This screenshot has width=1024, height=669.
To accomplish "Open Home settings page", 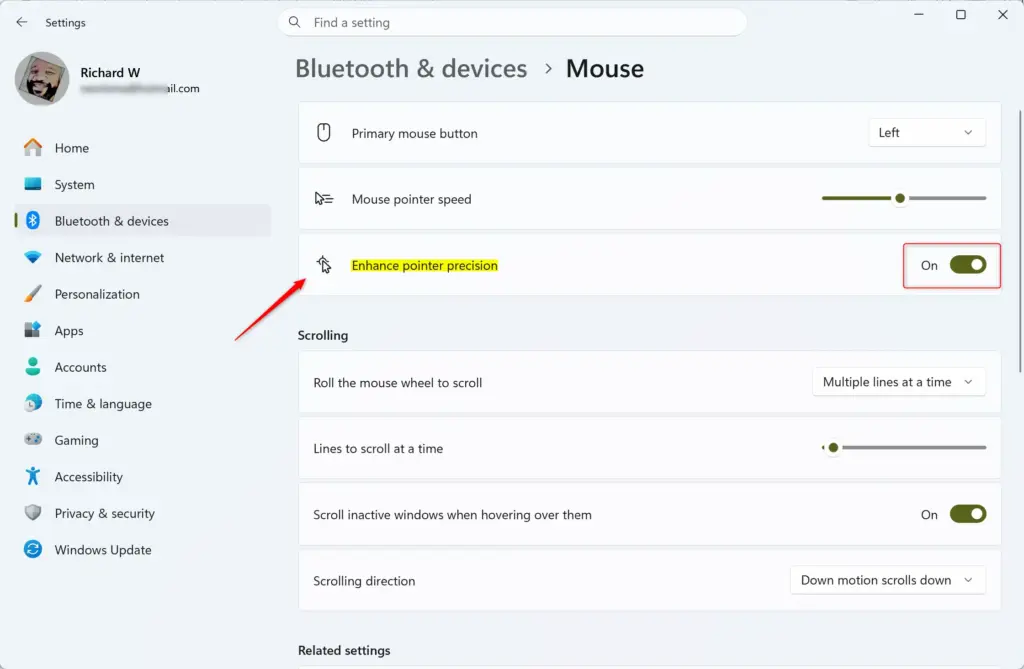I will [142, 148].
